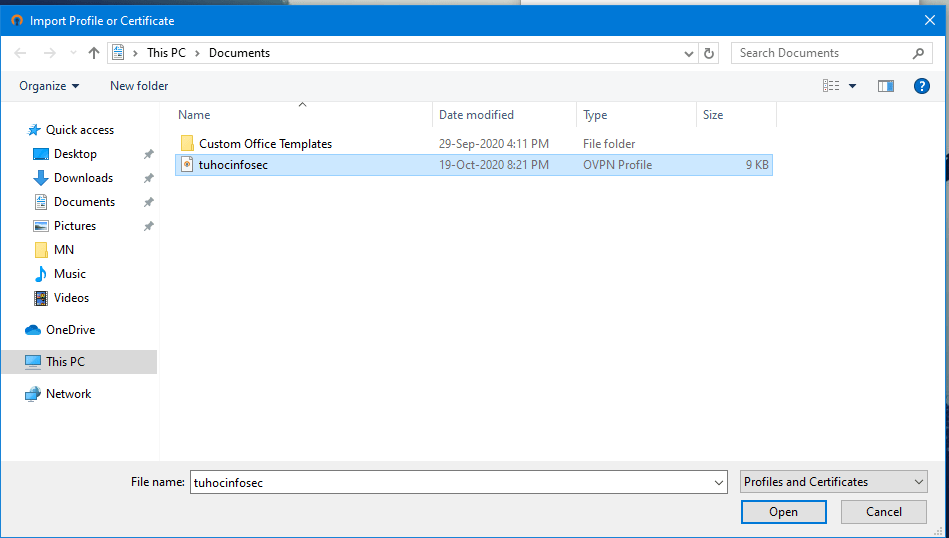Viewport: 949px width, 538px height.
Task: Click the Up one level arrow
Action: coord(94,53)
